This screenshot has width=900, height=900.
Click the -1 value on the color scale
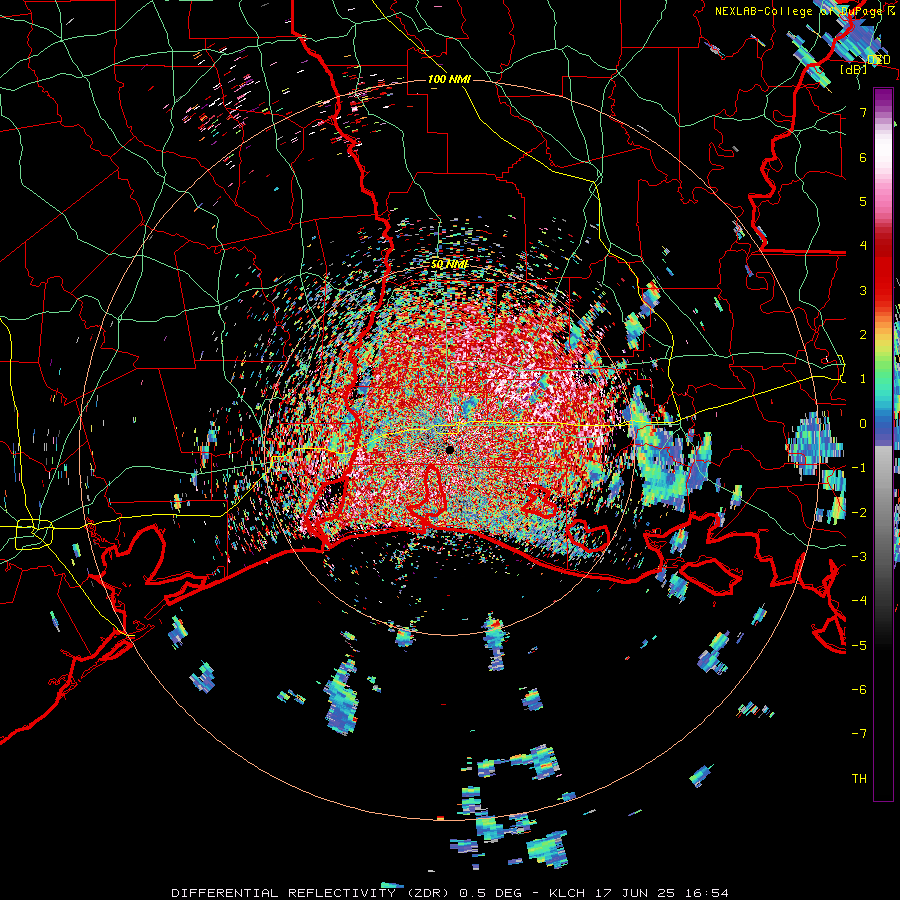pyautogui.click(x=859, y=468)
